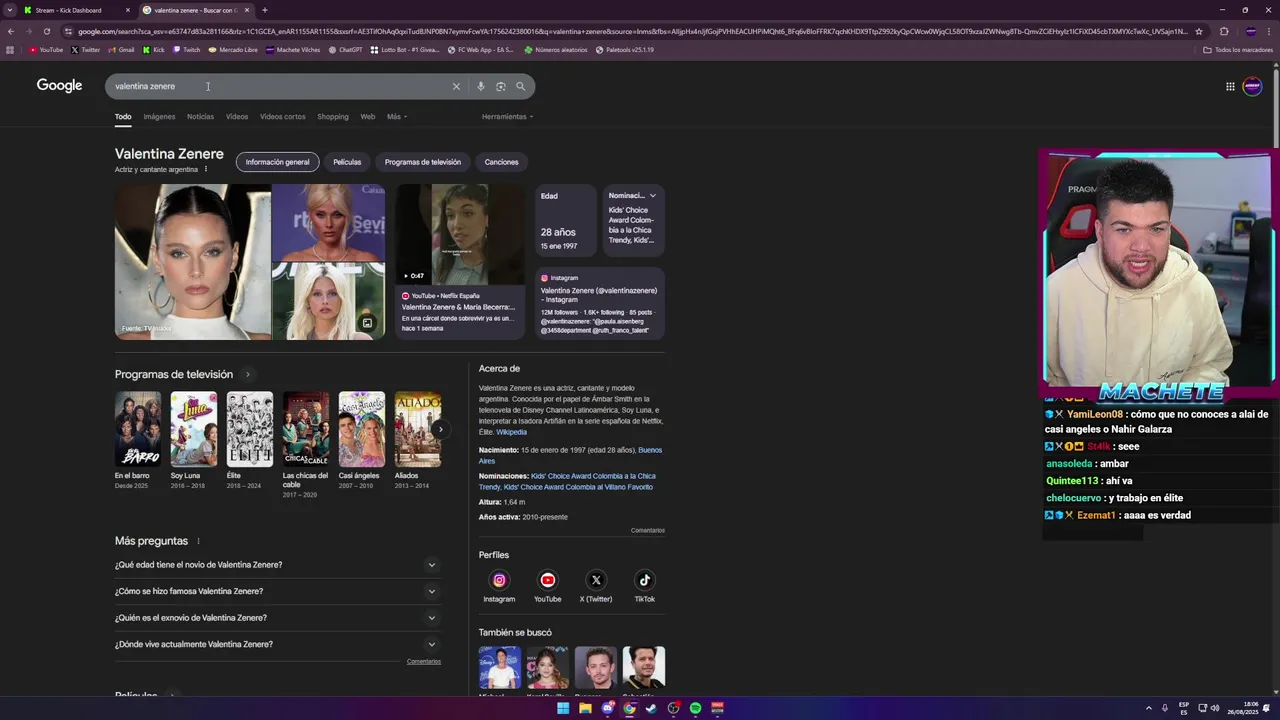Screen dimensions: 1280x720
Task: Open the Soy Luna show poster
Action: [x=193, y=429]
